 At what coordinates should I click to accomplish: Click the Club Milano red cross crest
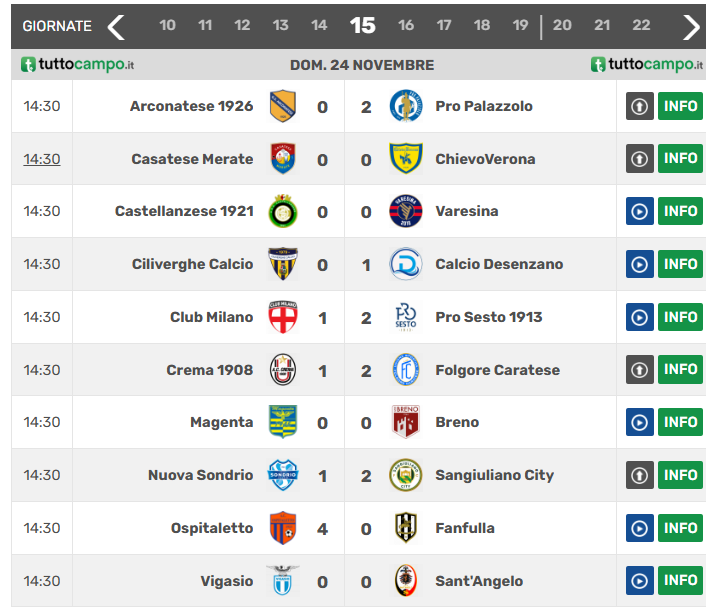coord(283,317)
